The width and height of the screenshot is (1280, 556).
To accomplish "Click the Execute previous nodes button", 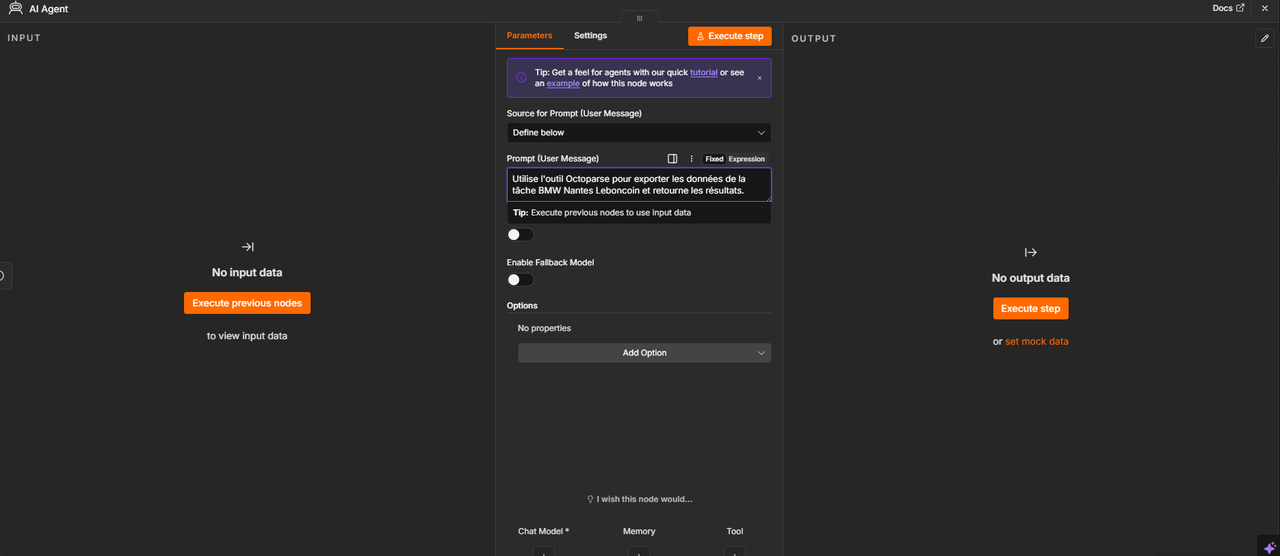I will pos(247,303).
